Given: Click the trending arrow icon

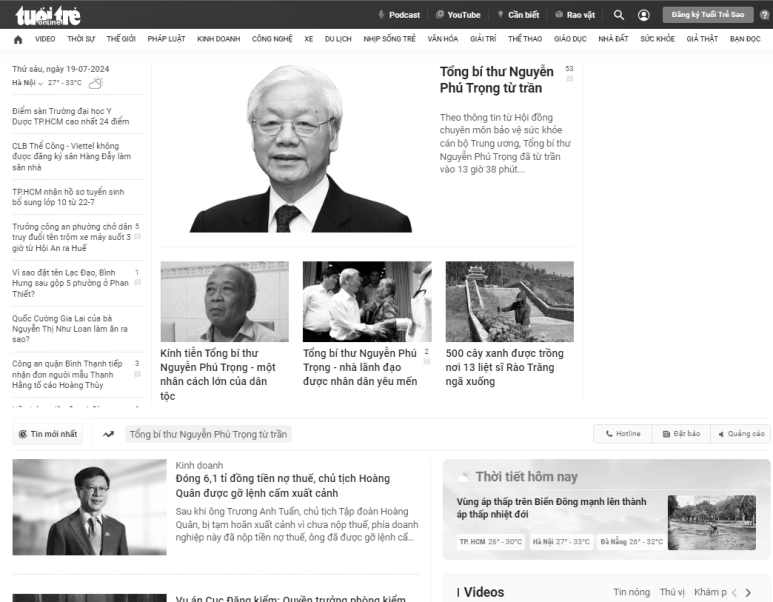Looking at the screenshot, I should (x=108, y=434).
